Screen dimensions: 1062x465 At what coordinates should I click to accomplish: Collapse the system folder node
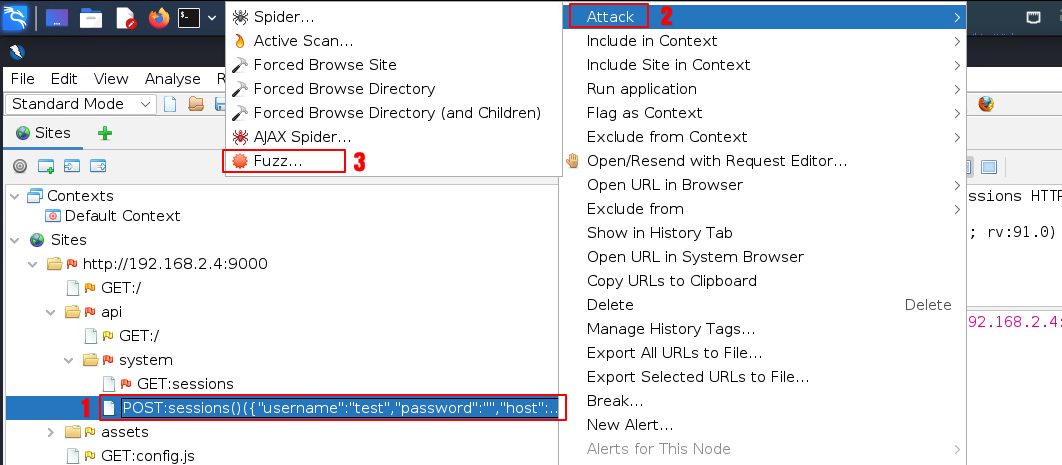[x=69, y=360]
